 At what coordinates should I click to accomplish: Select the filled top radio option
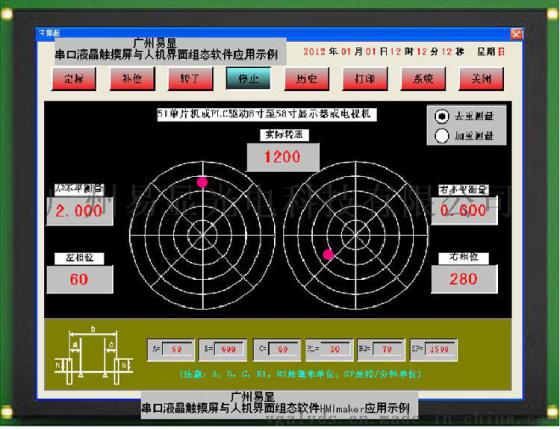tap(442, 116)
